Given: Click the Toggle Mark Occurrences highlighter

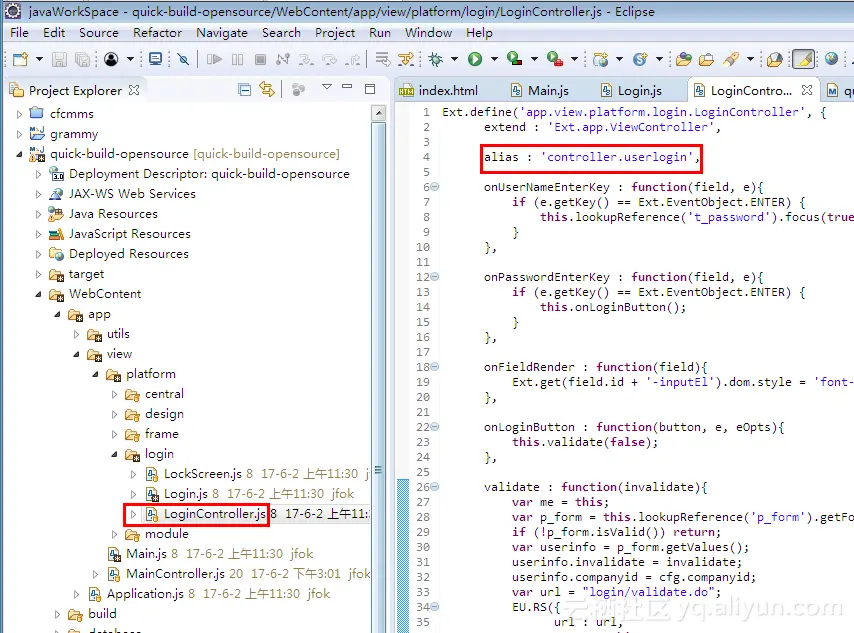Looking at the screenshot, I should pos(803,59).
